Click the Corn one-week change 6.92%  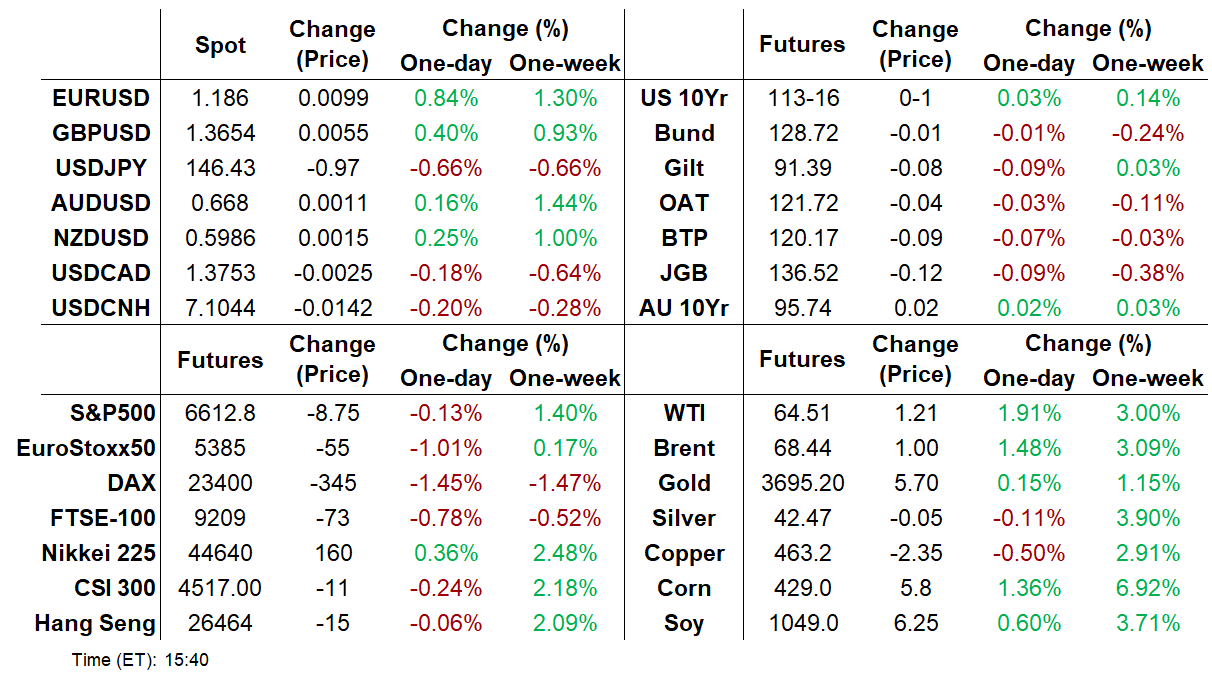tap(1147, 588)
